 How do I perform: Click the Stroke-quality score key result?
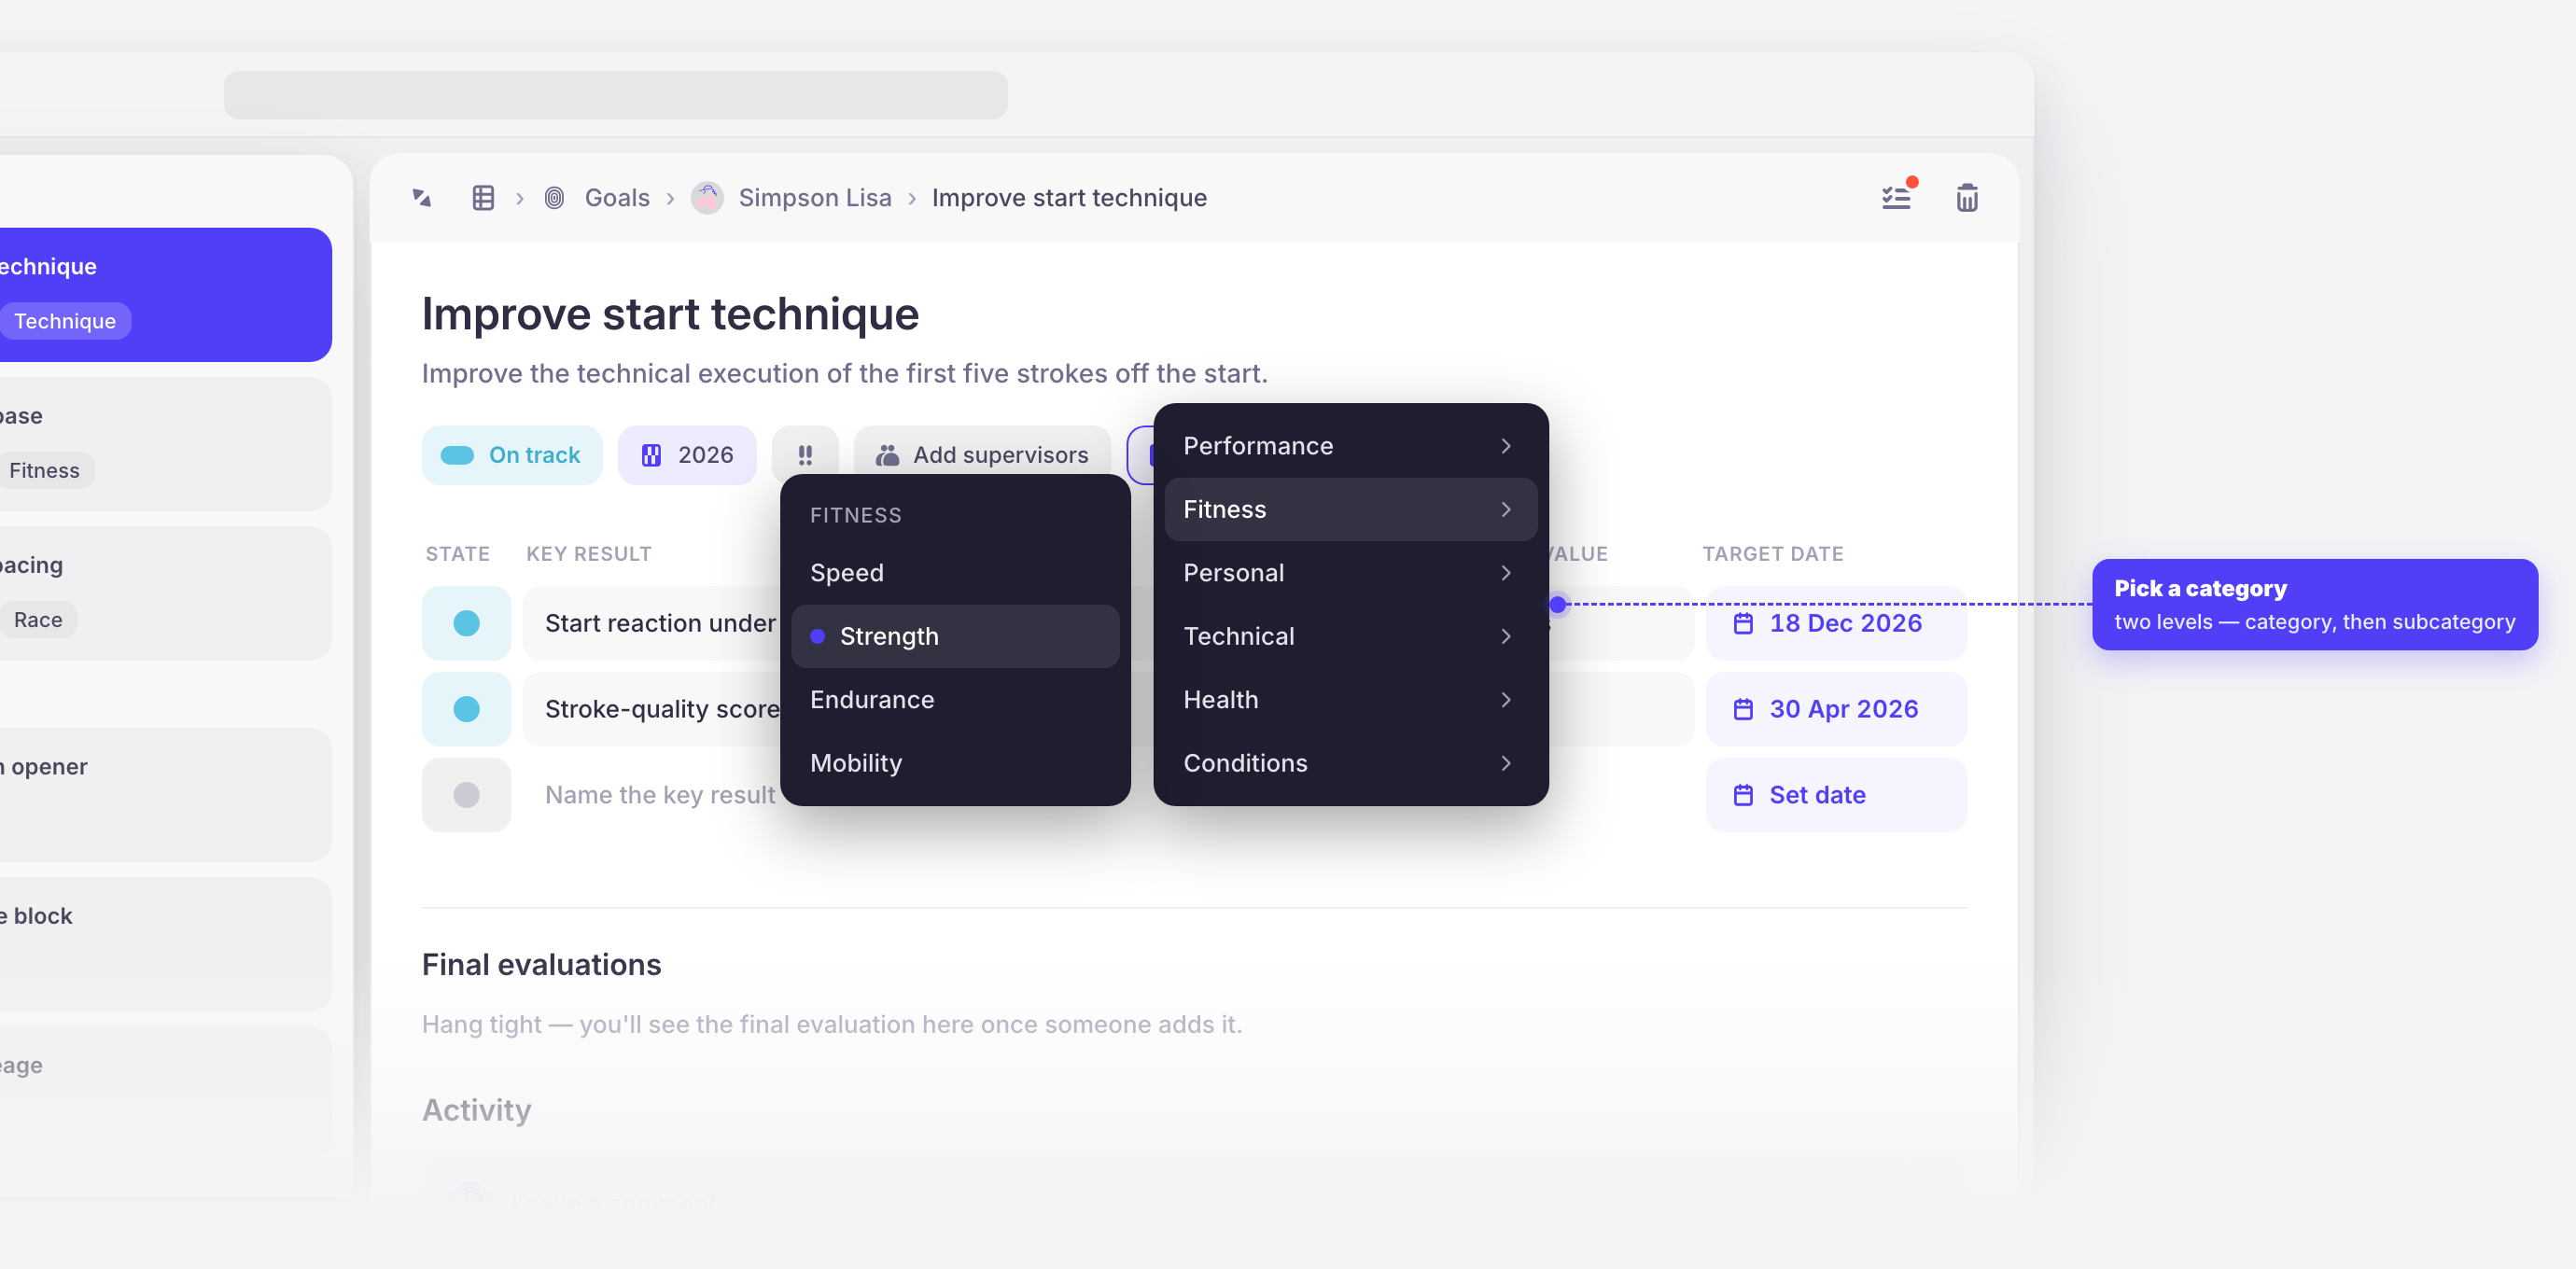point(662,709)
